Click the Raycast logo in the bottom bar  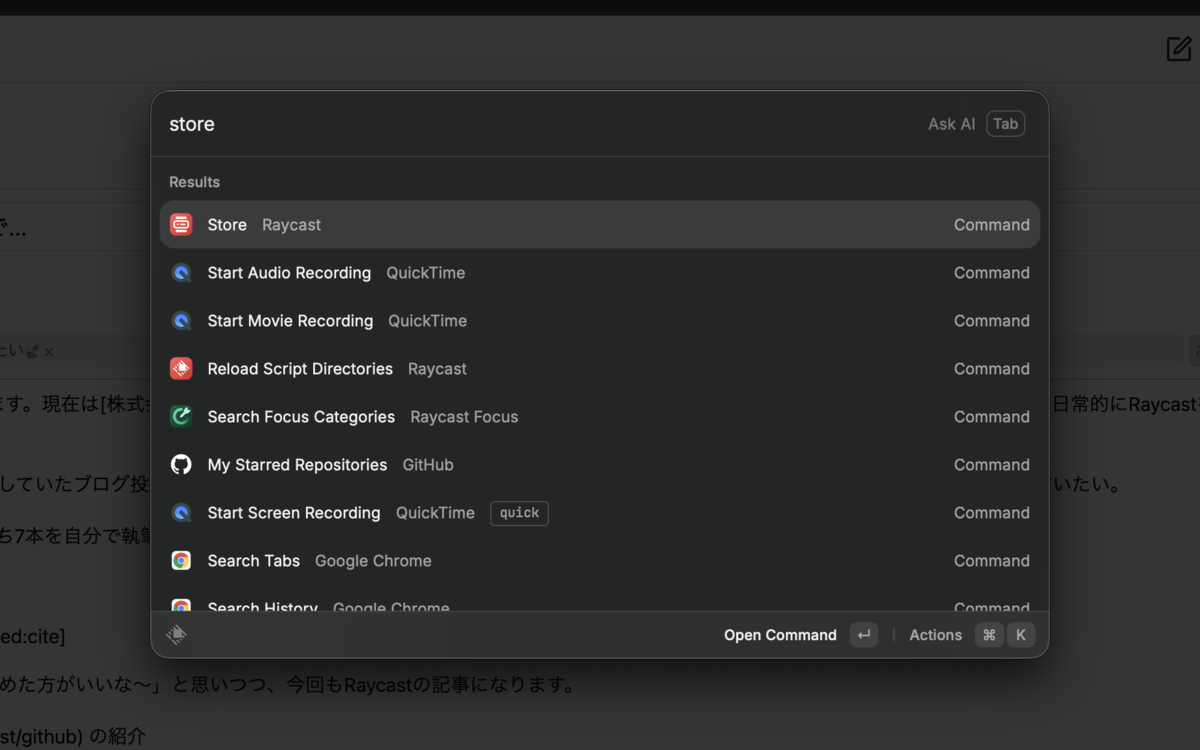coord(177,635)
